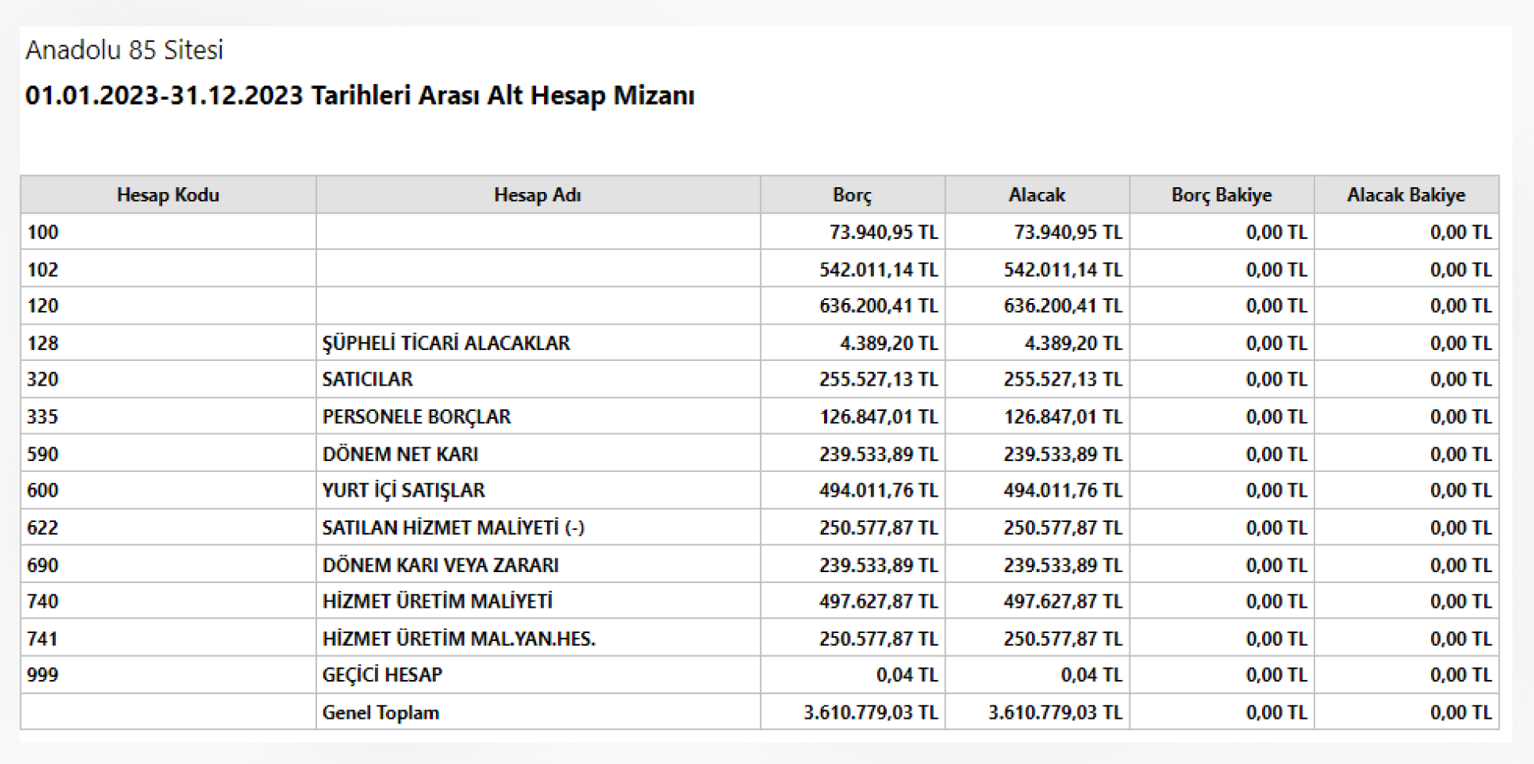Click Borç value 497.627,87 TL

click(x=878, y=602)
